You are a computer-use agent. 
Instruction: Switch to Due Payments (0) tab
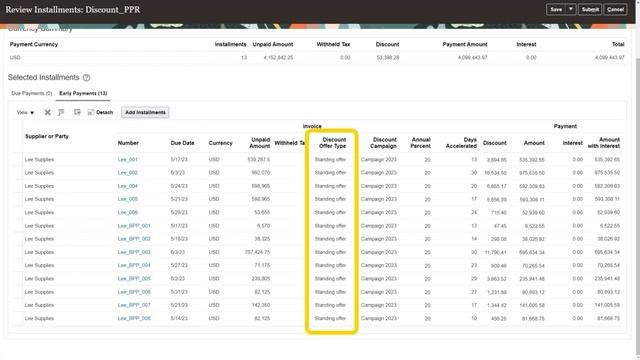tap(31, 93)
